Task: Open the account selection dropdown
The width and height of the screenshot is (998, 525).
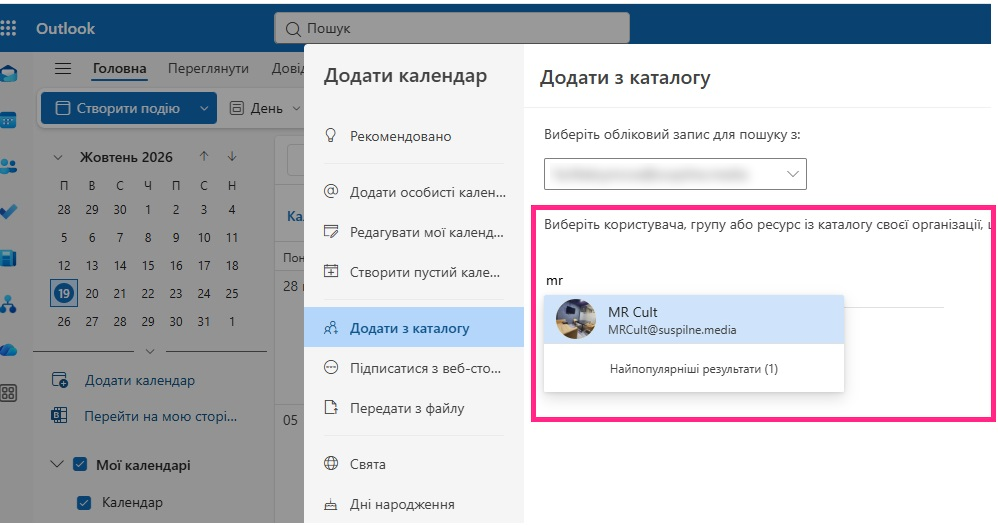Action: pos(675,174)
